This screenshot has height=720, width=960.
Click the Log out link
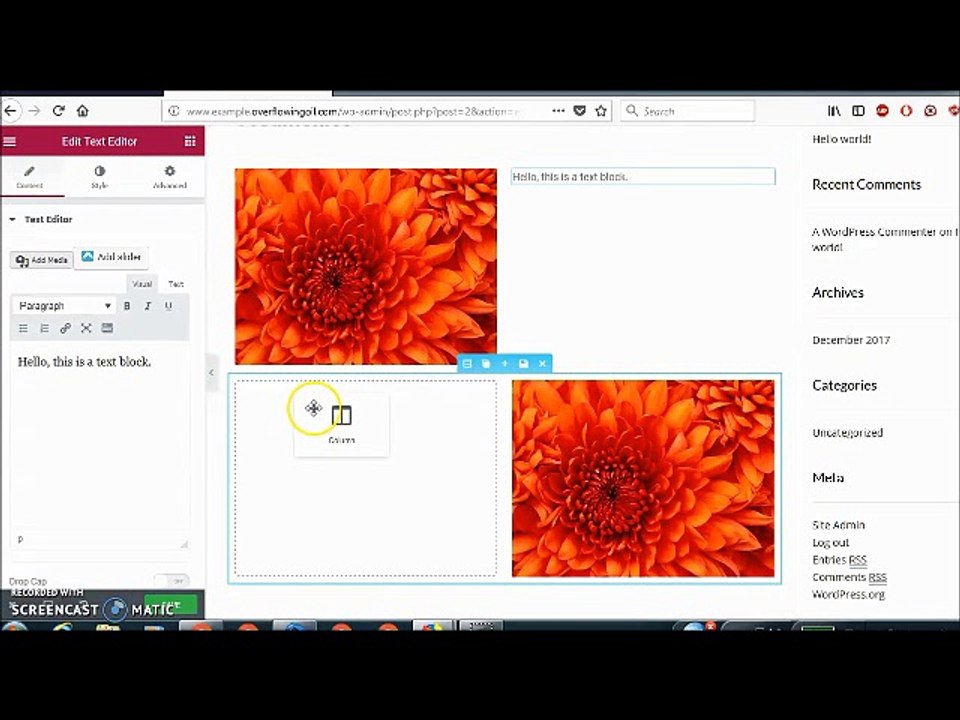pyautogui.click(x=830, y=542)
